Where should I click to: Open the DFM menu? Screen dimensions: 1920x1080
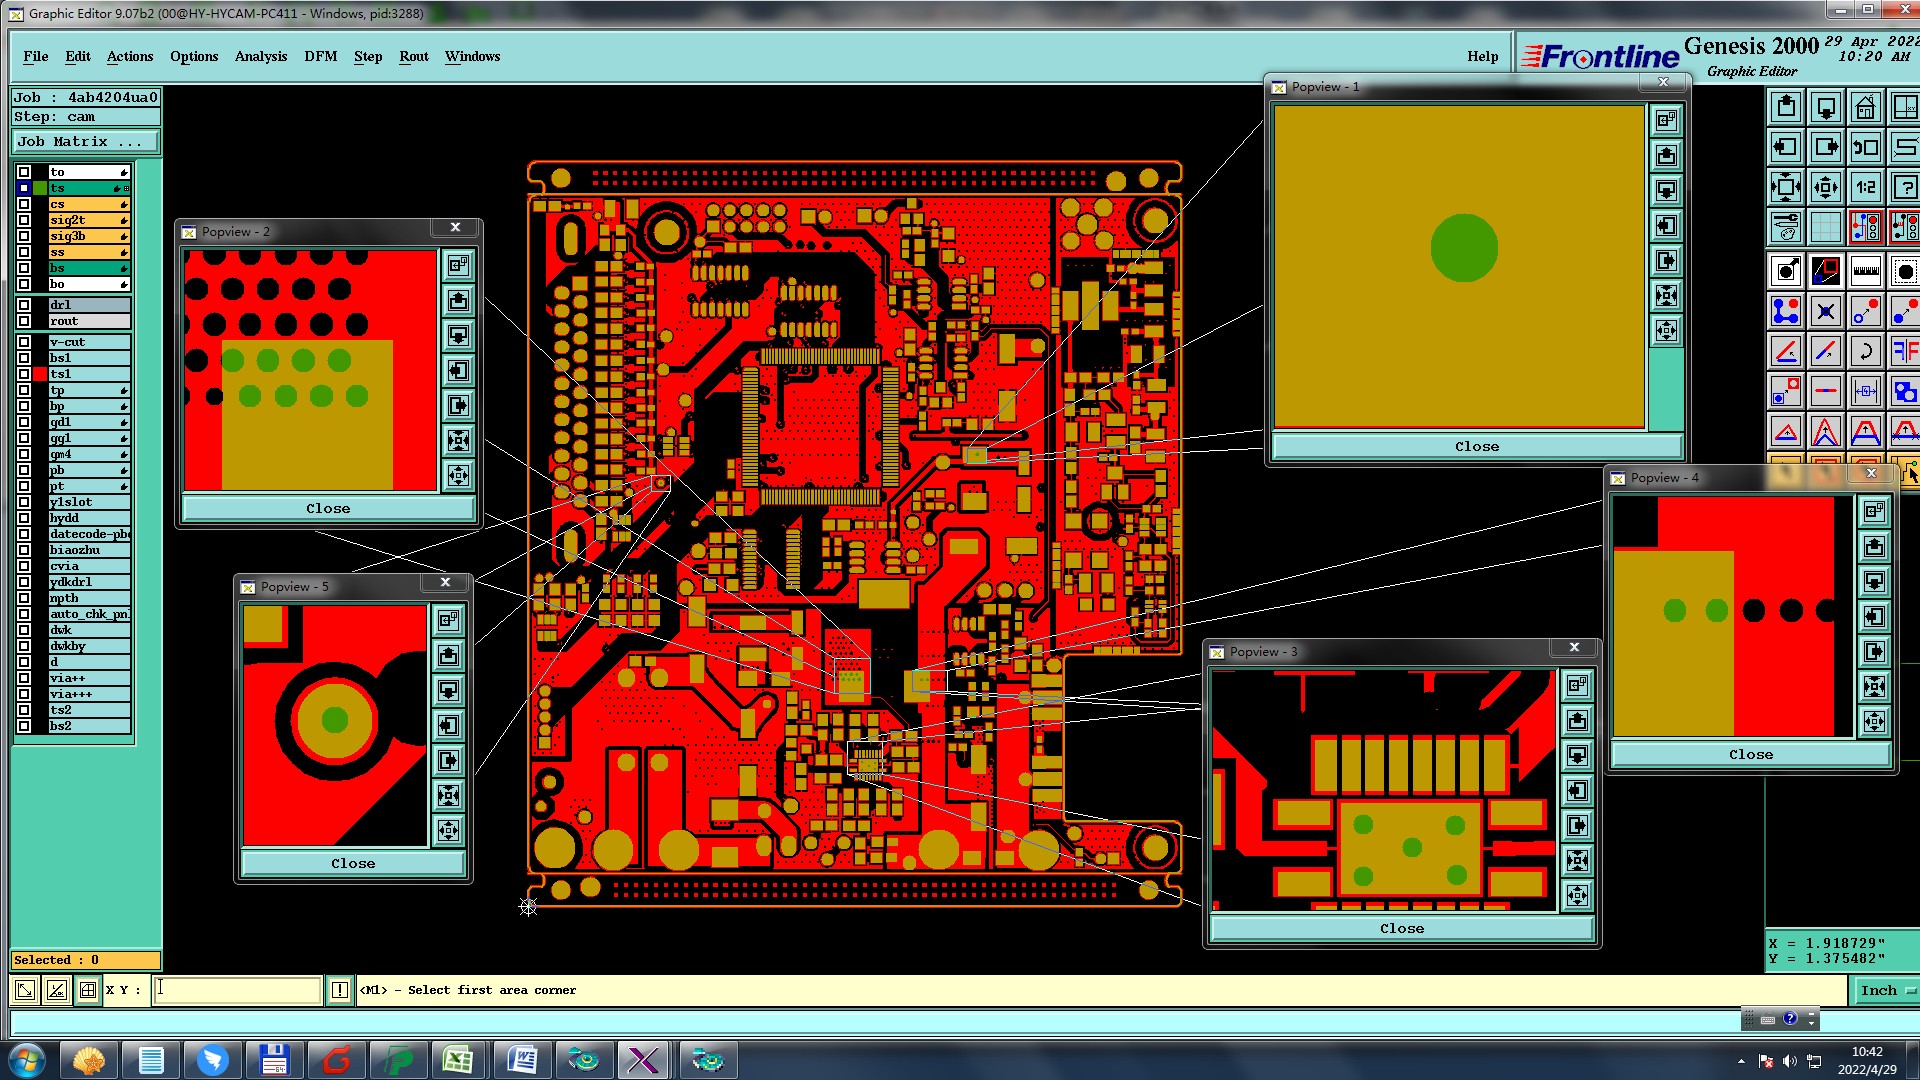pyautogui.click(x=320, y=56)
